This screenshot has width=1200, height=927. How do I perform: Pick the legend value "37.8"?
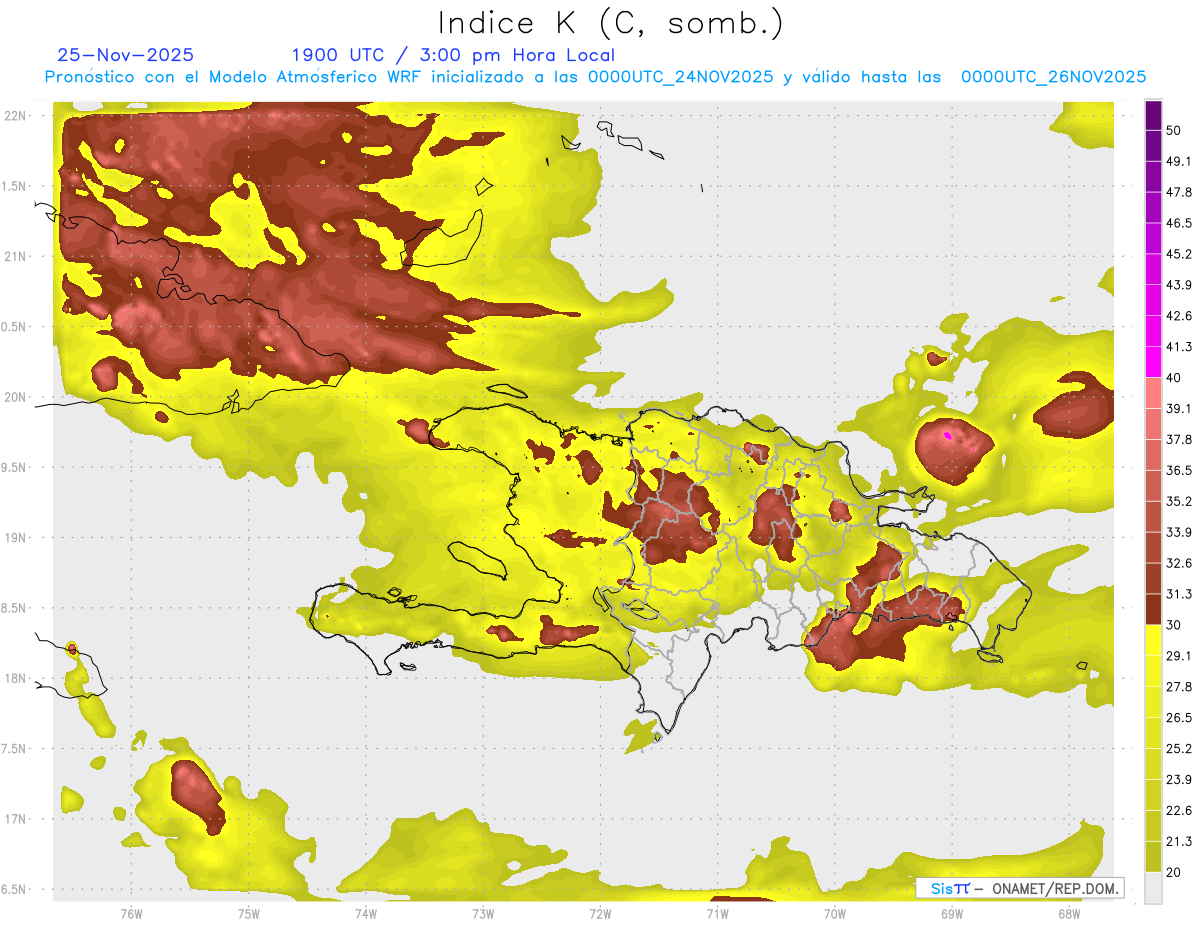(x=1179, y=439)
